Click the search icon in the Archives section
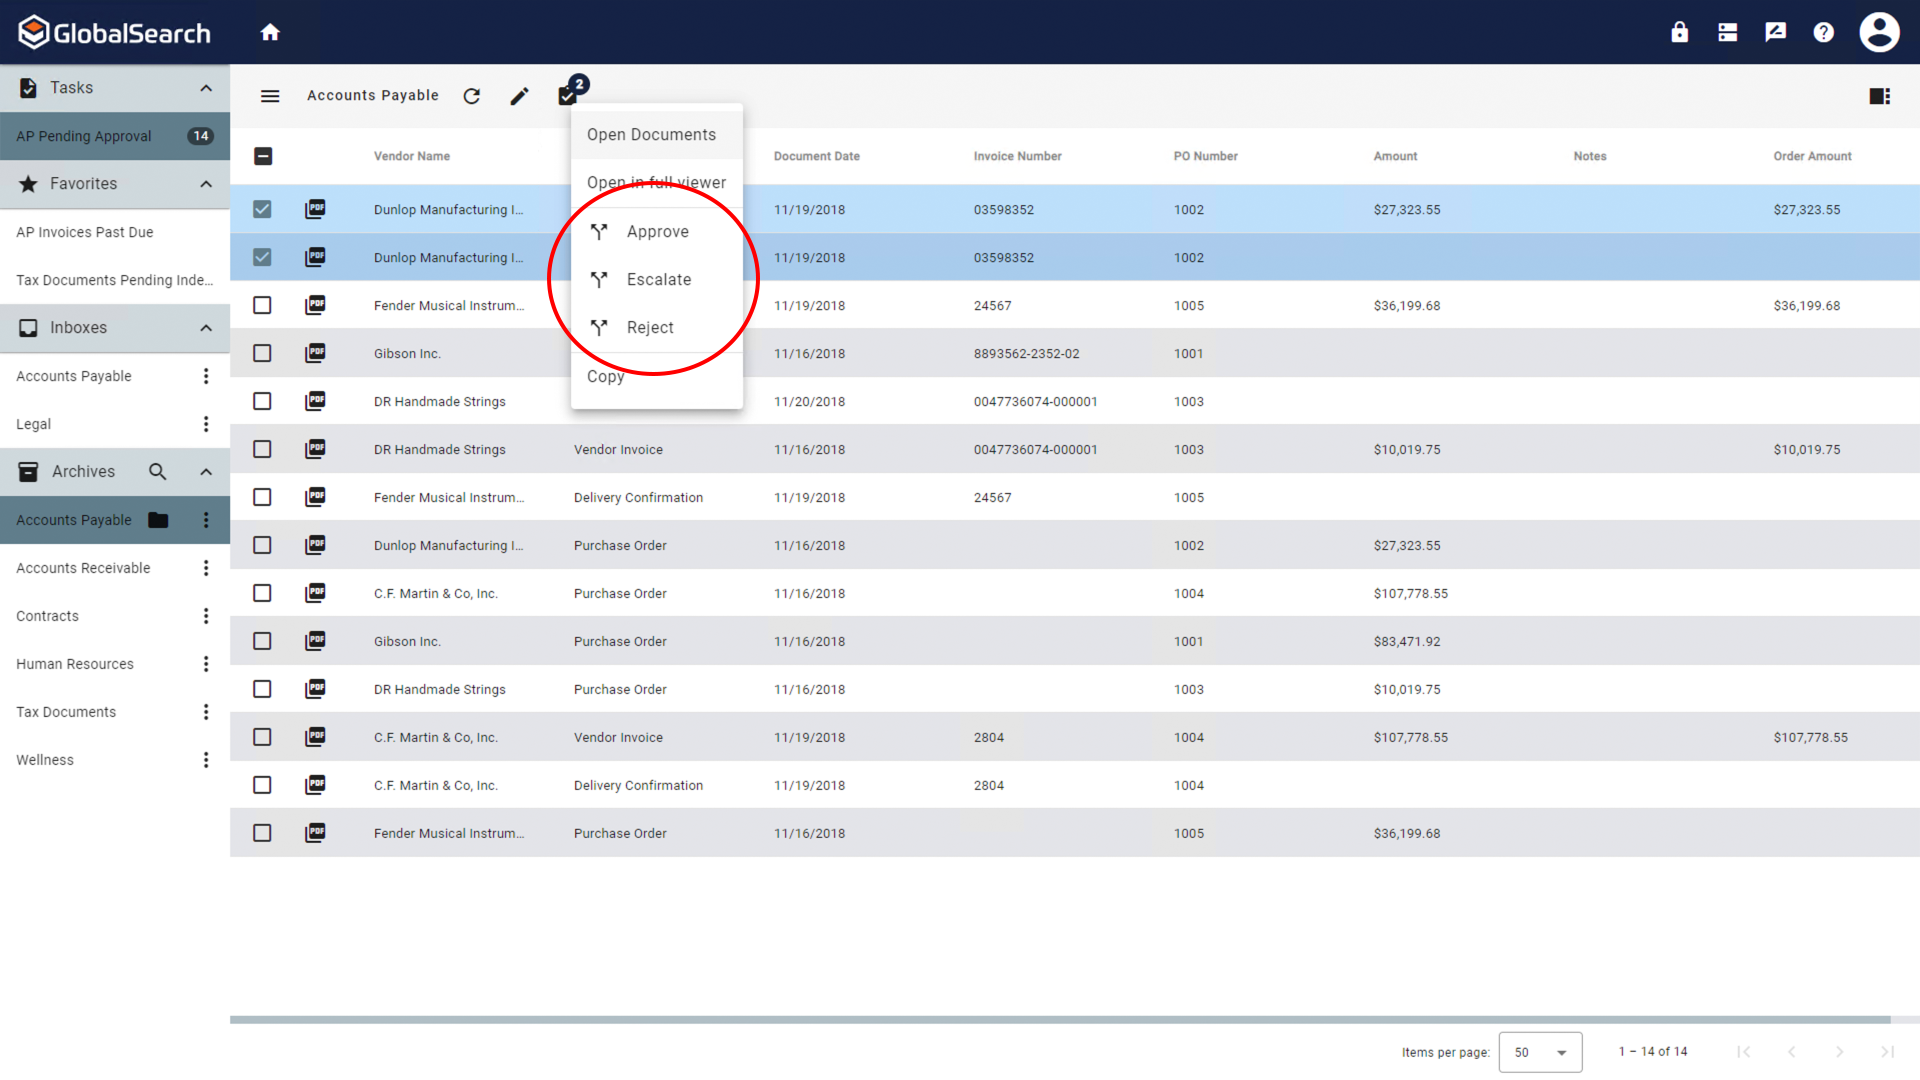 click(x=157, y=471)
